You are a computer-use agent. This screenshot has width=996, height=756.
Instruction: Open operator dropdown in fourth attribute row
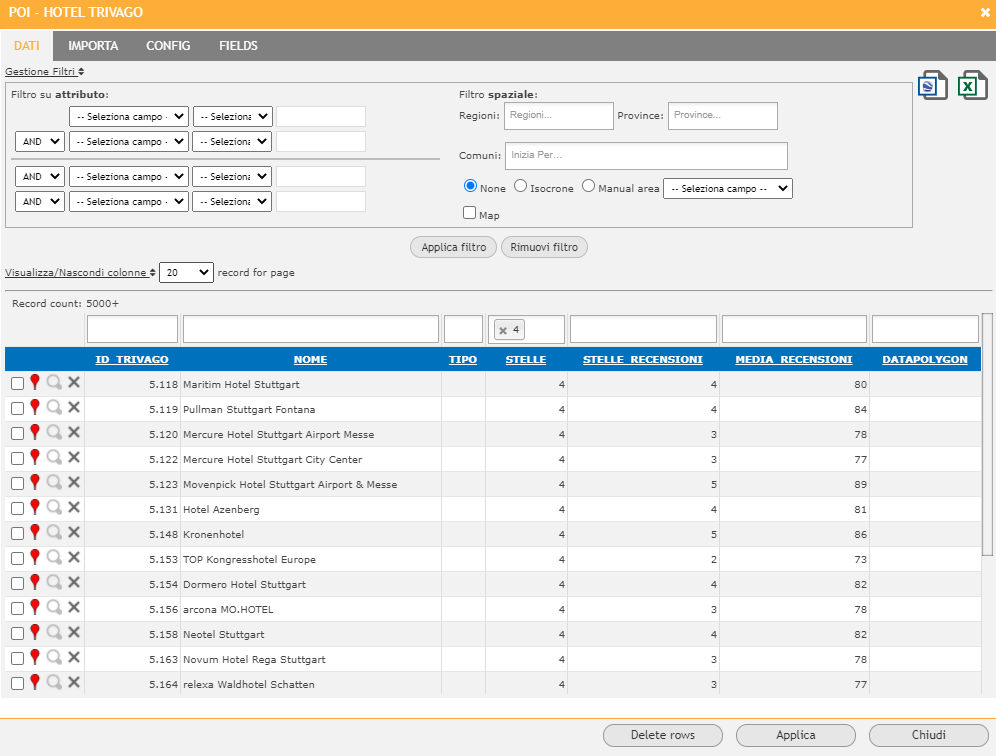coord(232,201)
